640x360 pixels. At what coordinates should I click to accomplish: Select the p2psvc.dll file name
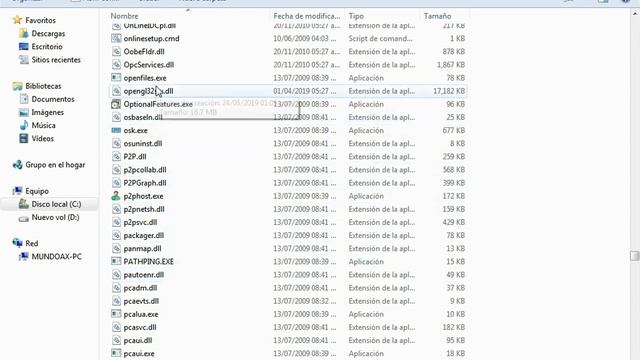[x=140, y=222]
